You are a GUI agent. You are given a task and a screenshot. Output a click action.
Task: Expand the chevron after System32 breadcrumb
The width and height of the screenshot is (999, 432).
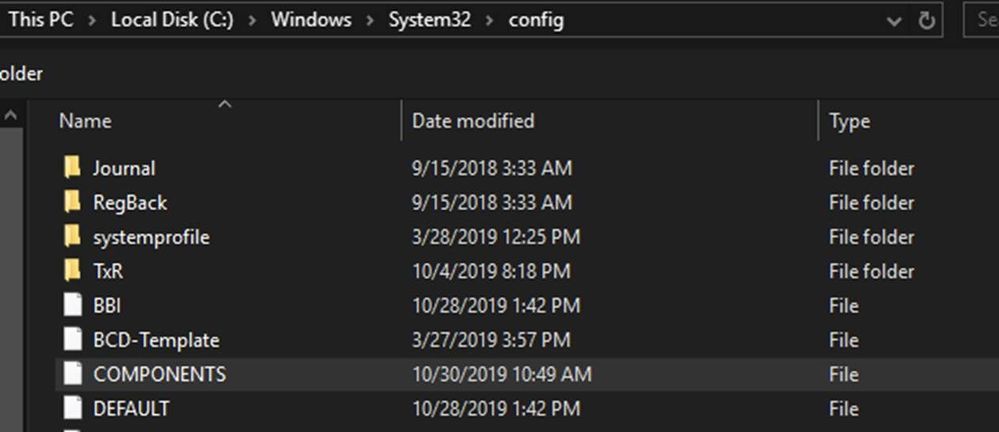pyautogui.click(x=489, y=20)
